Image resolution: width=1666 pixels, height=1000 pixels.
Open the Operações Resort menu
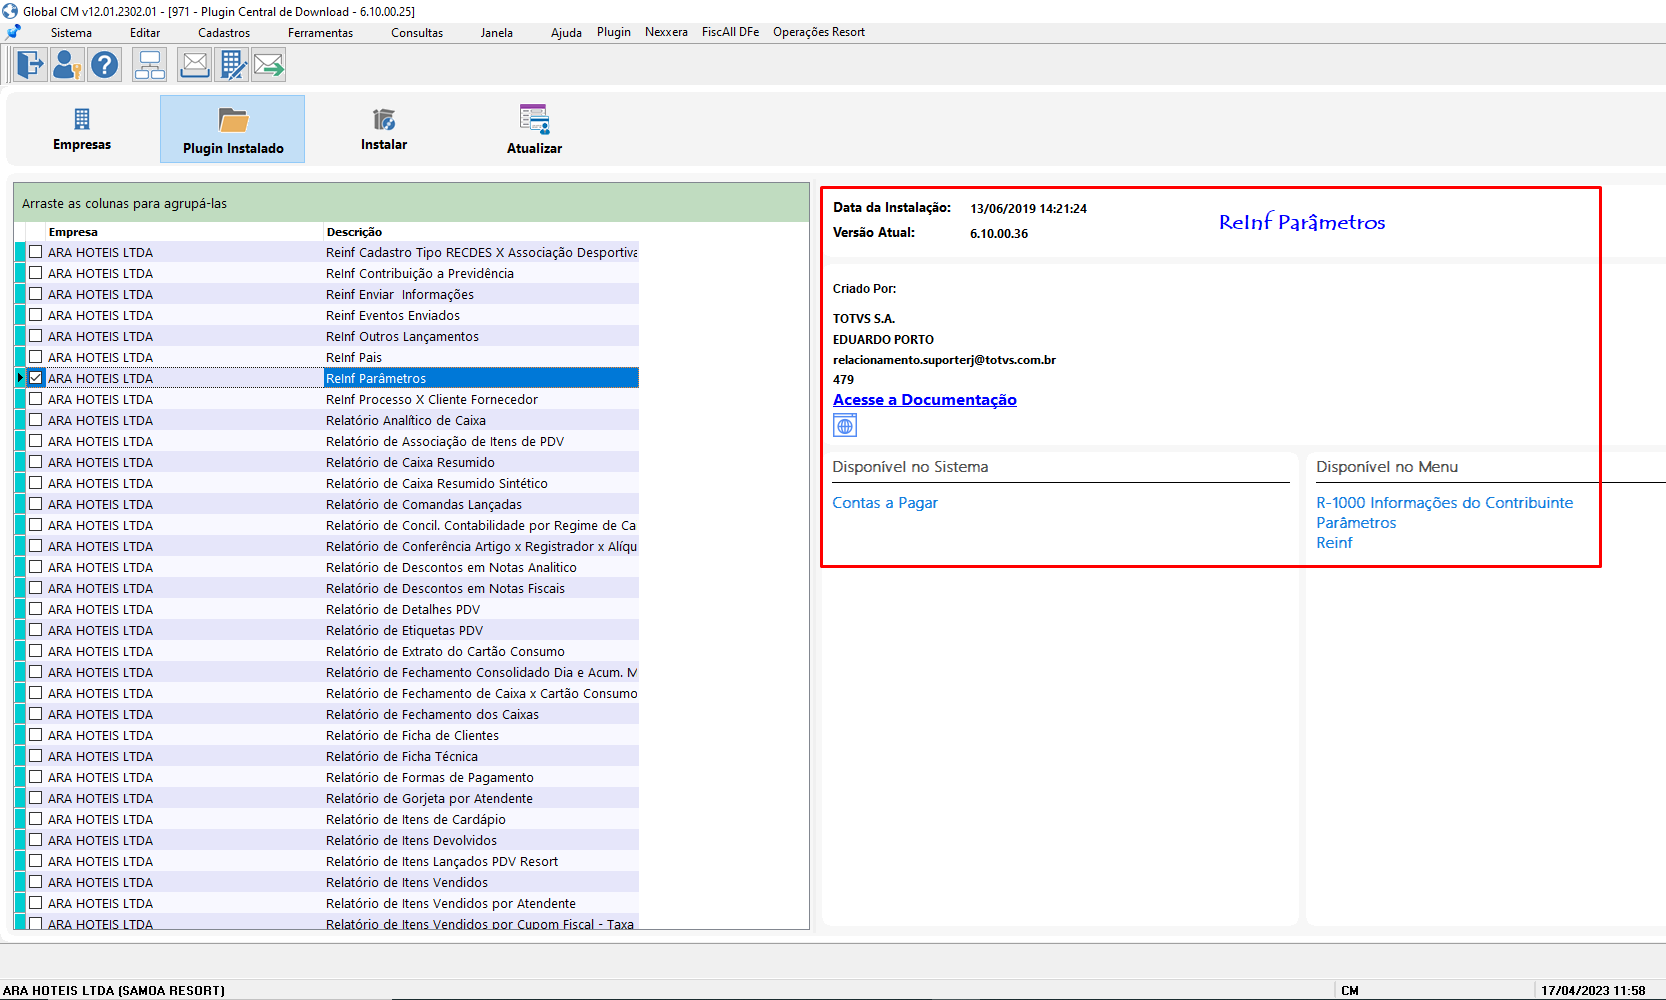coord(819,32)
